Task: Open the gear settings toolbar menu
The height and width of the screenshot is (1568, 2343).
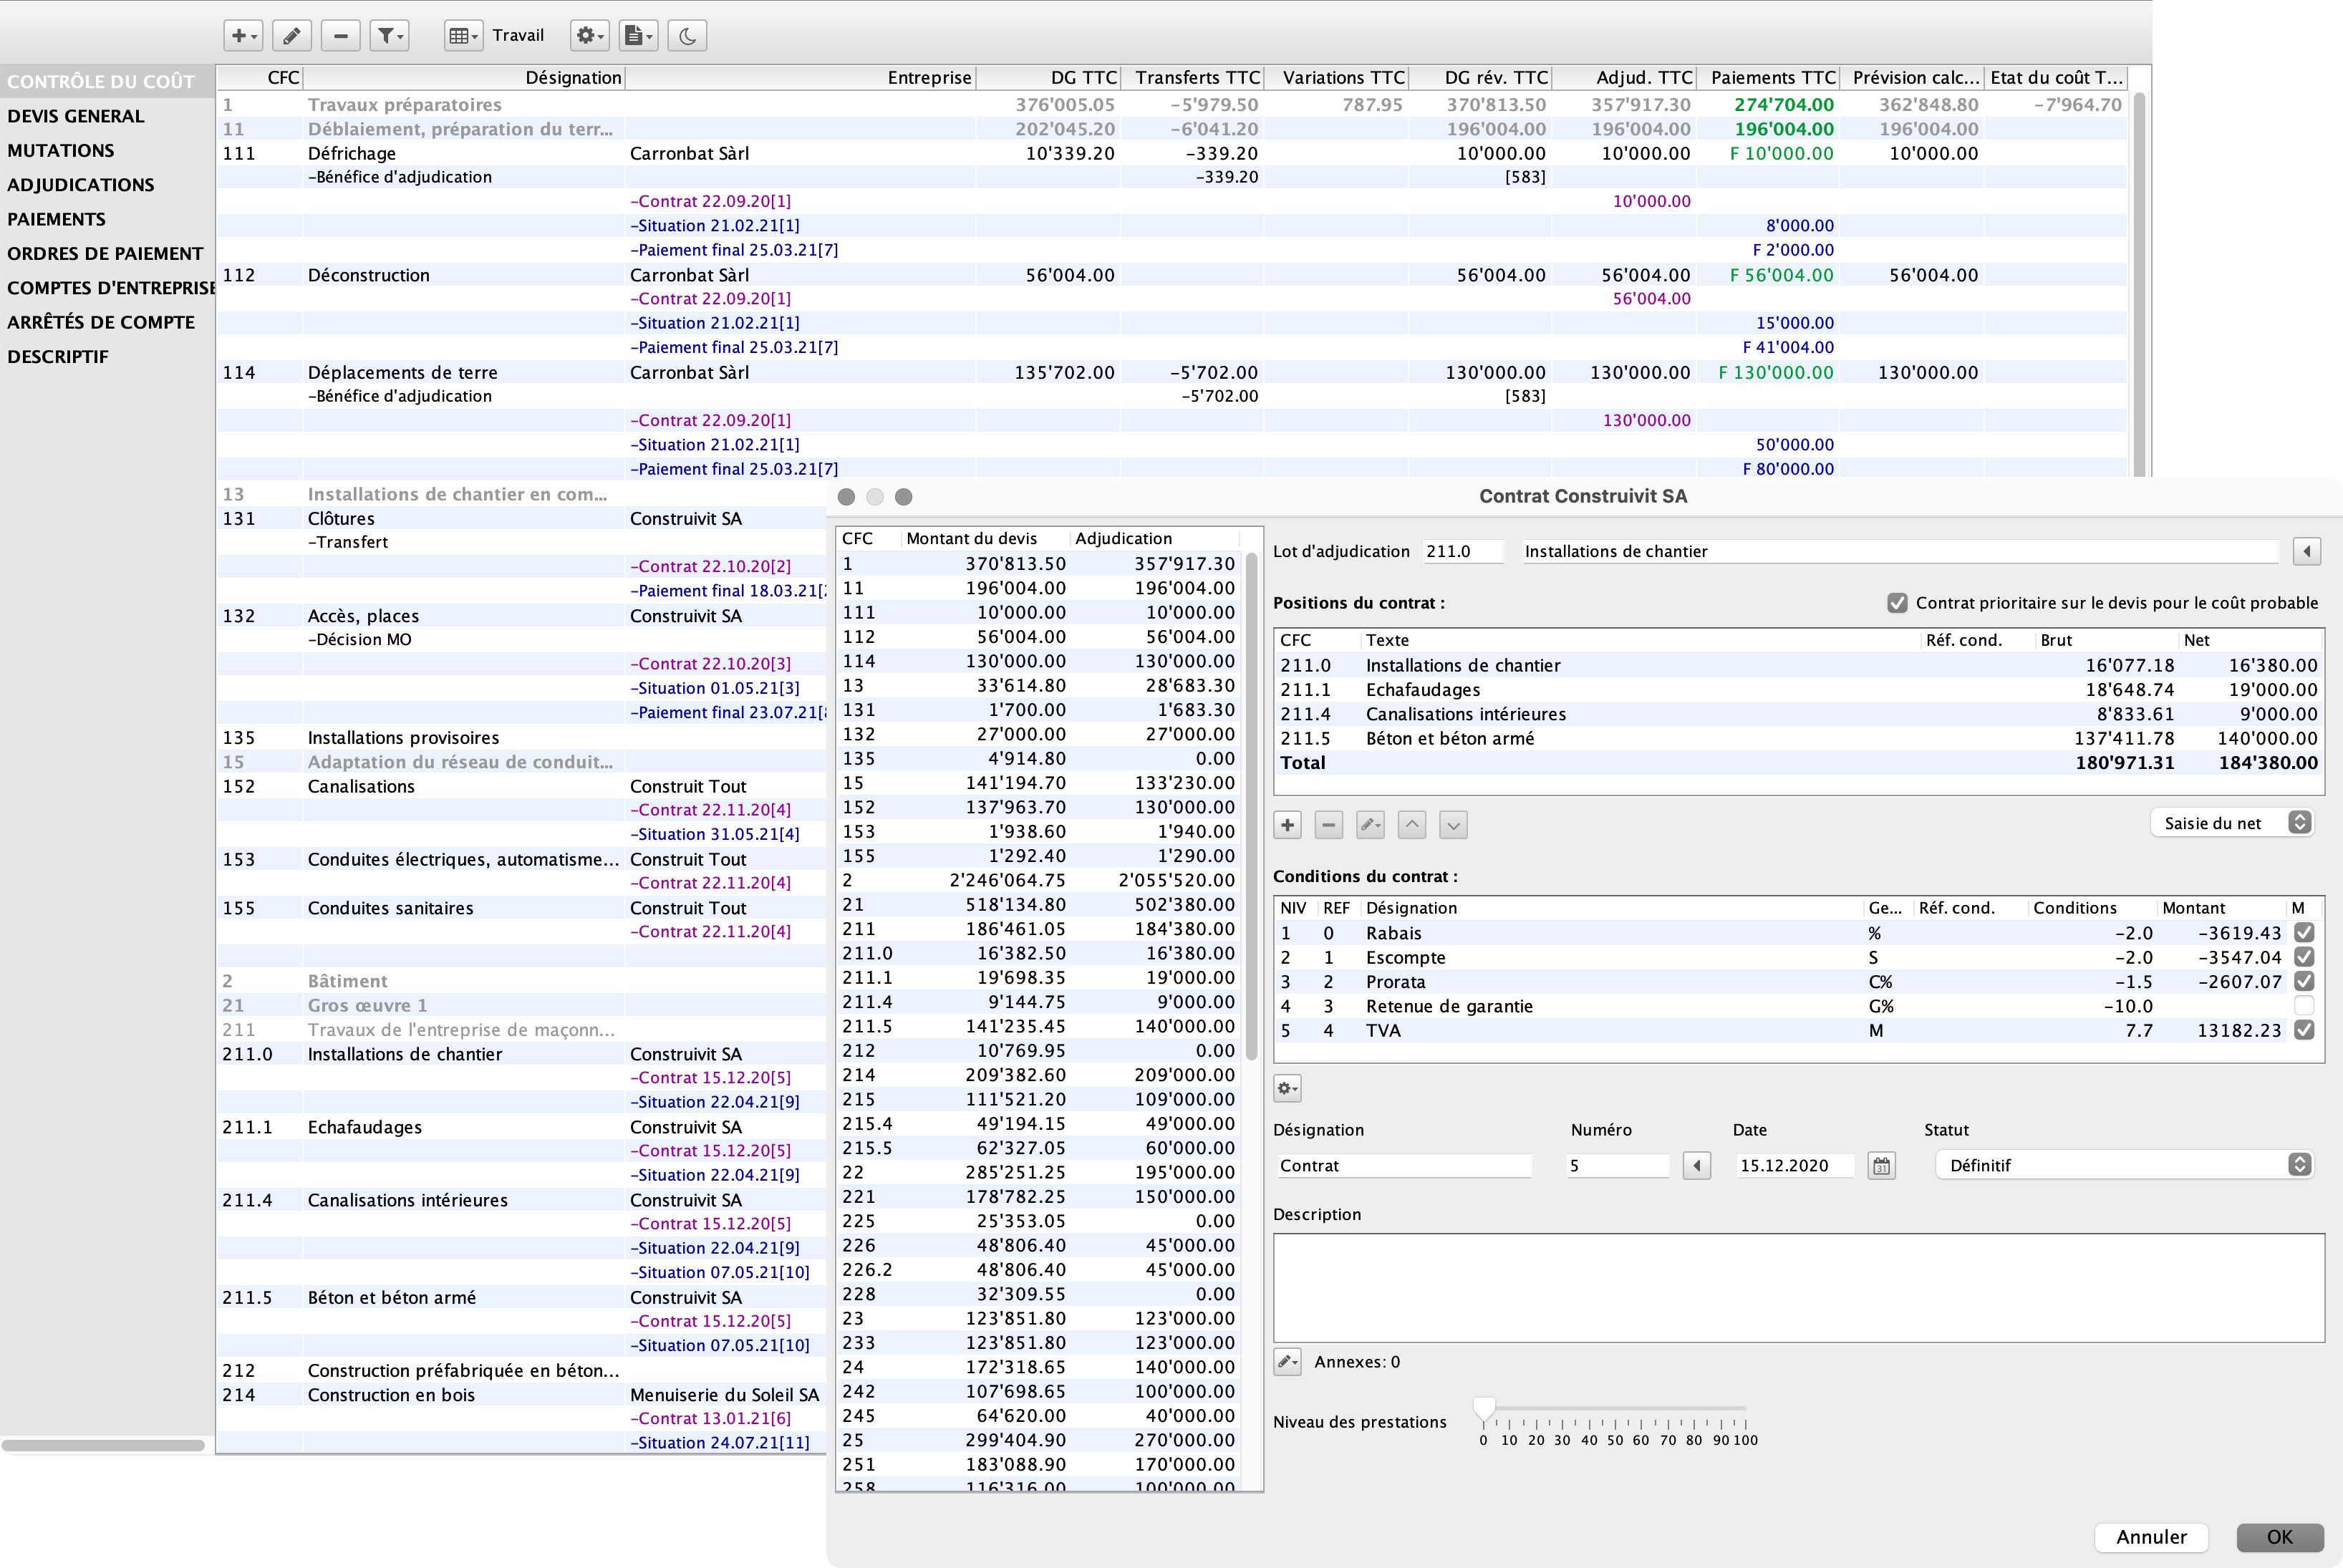Action: click(589, 36)
